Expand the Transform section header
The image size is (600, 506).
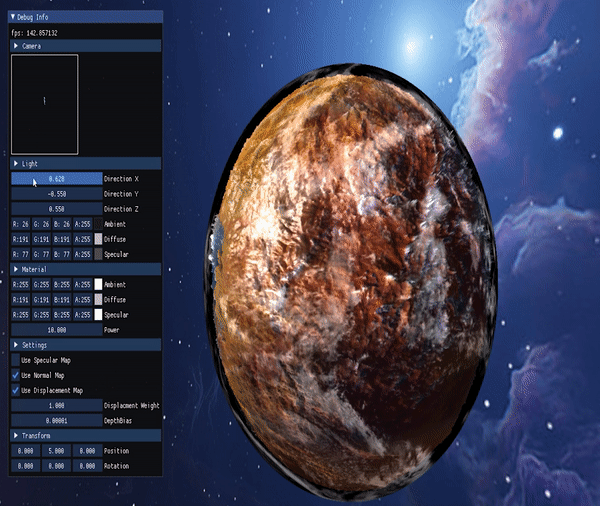point(86,436)
